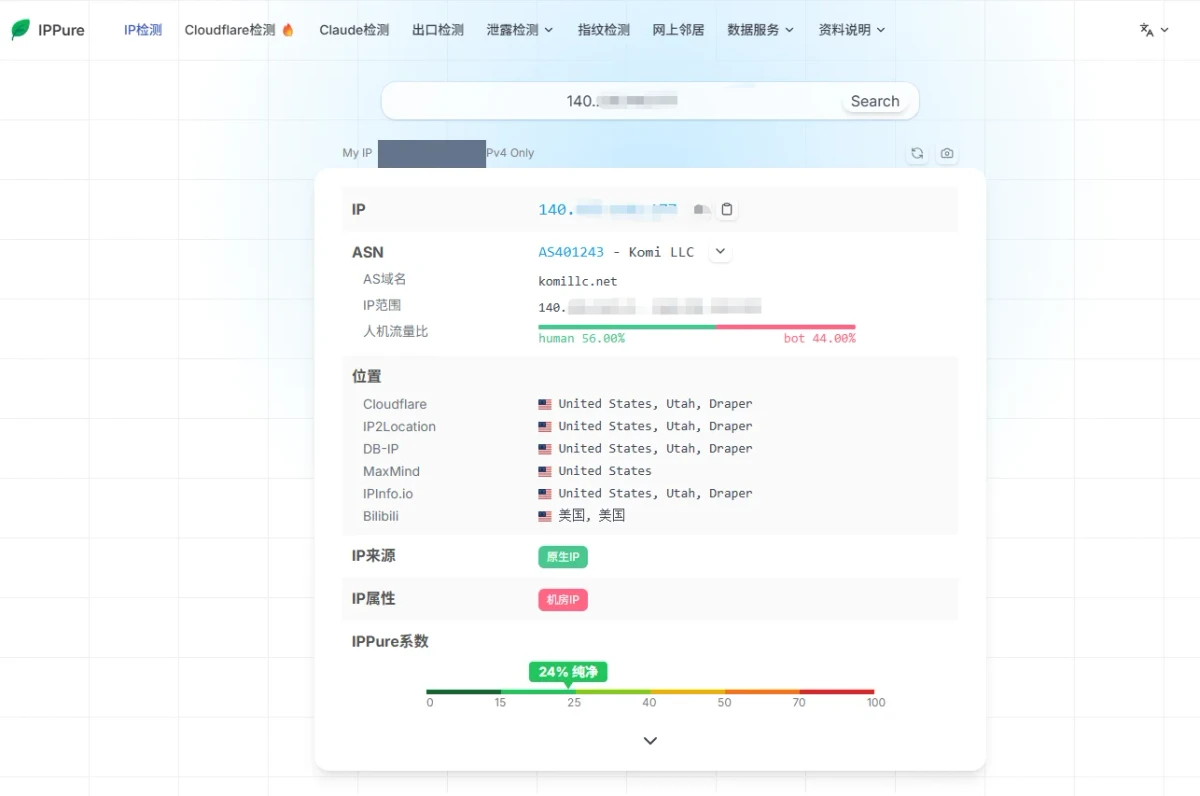Click the 'bot 44.00%' label

pyautogui.click(x=820, y=339)
